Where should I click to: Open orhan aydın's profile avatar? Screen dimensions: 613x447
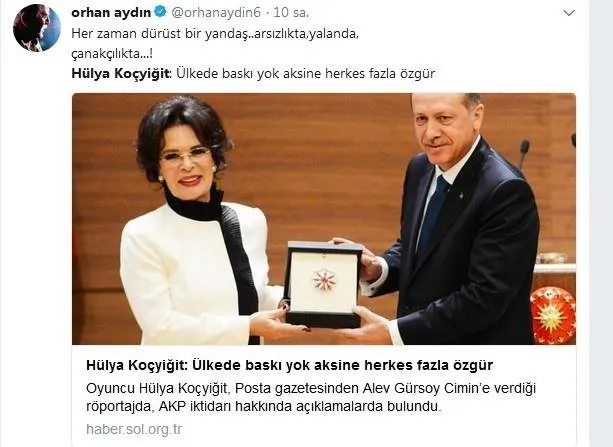click(37, 28)
